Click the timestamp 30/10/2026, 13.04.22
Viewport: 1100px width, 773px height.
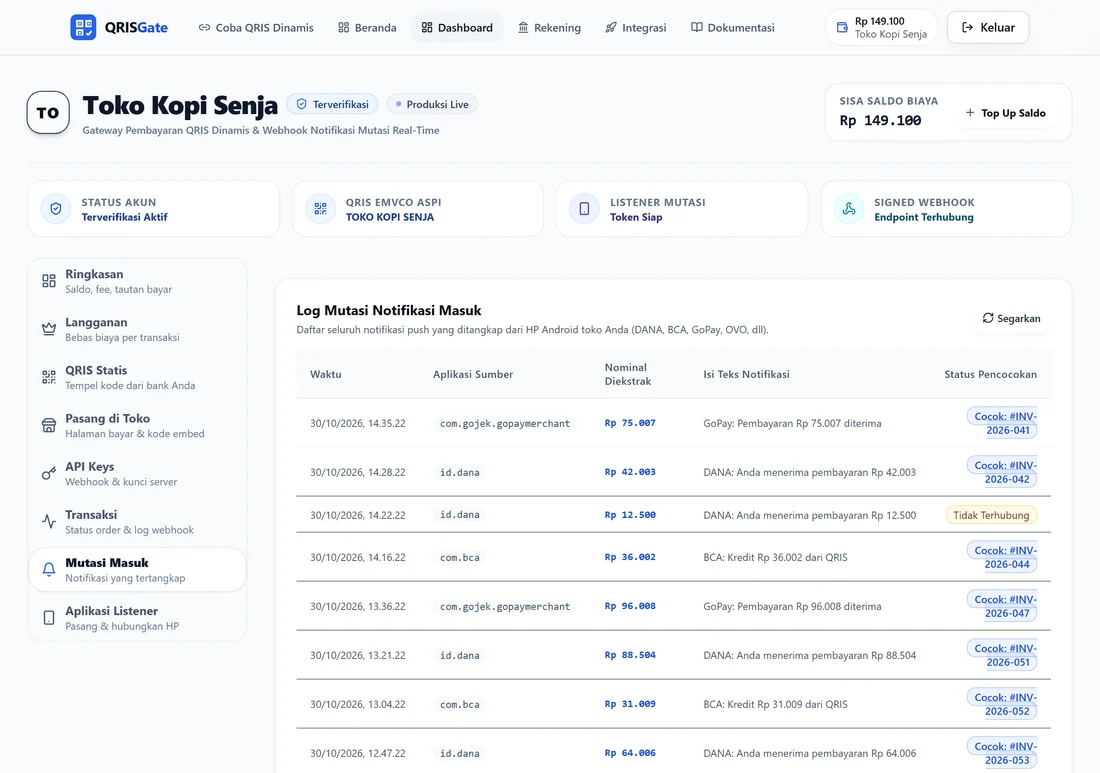tap(358, 704)
